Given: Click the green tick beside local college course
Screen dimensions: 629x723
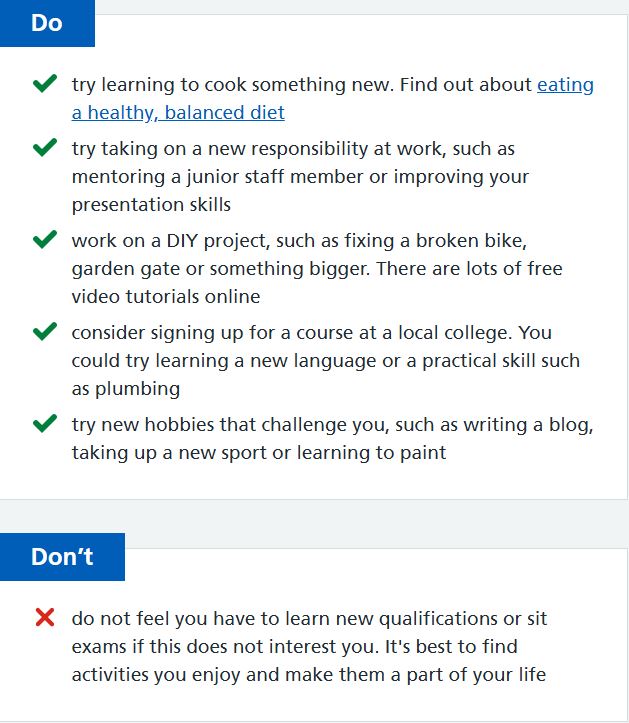Looking at the screenshot, I should tap(45, 332).
